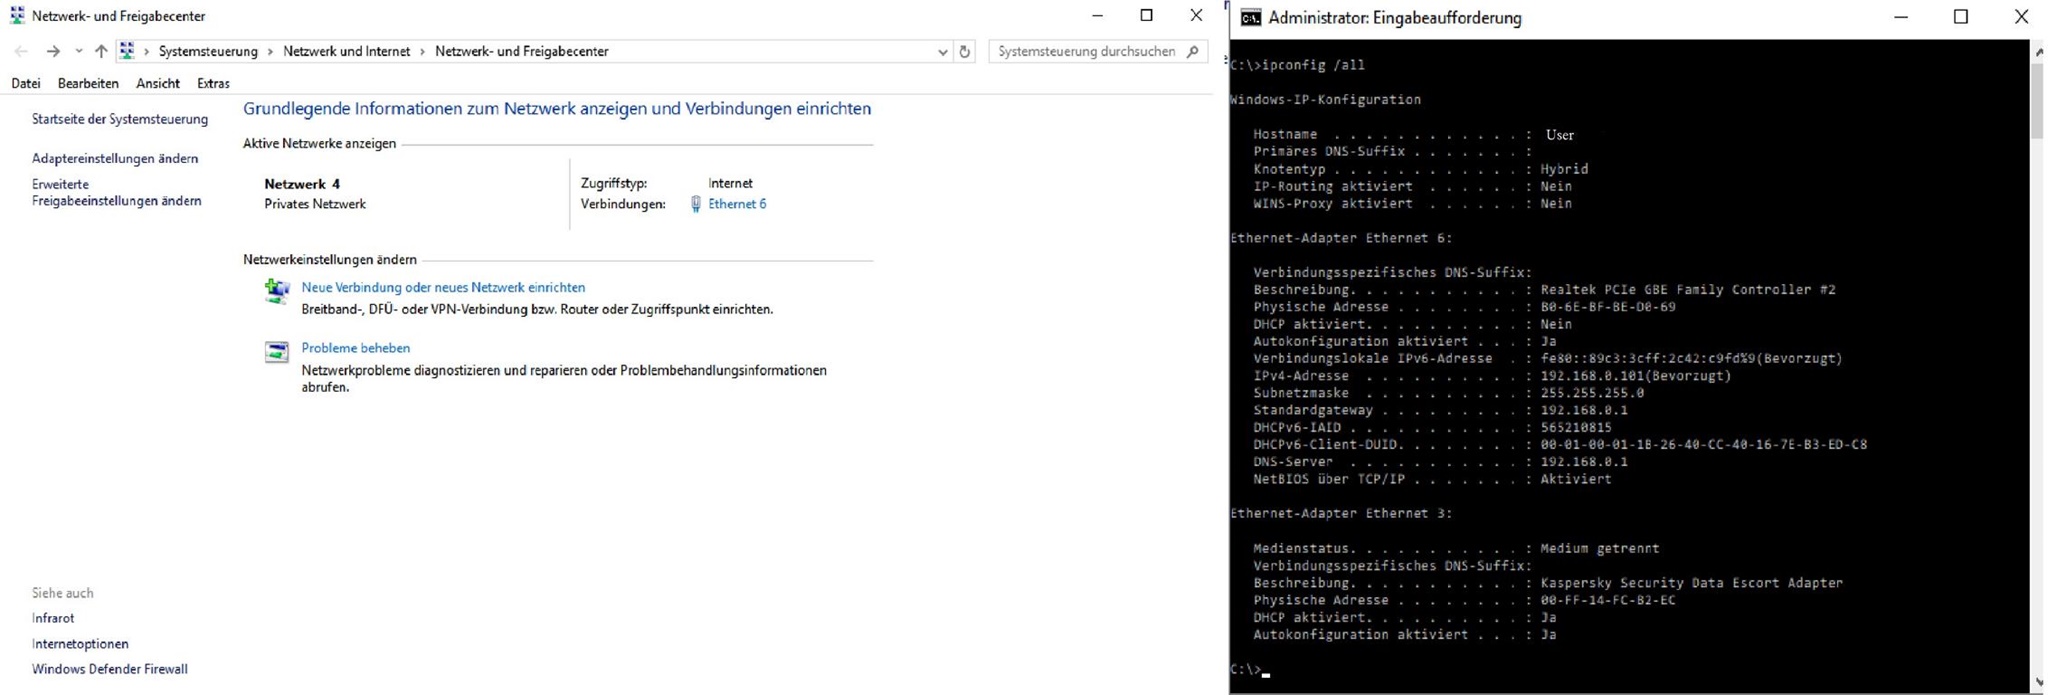Click the search magnifier icon
Viewport: 2048px width, 695px height.
pos(1192,51)
